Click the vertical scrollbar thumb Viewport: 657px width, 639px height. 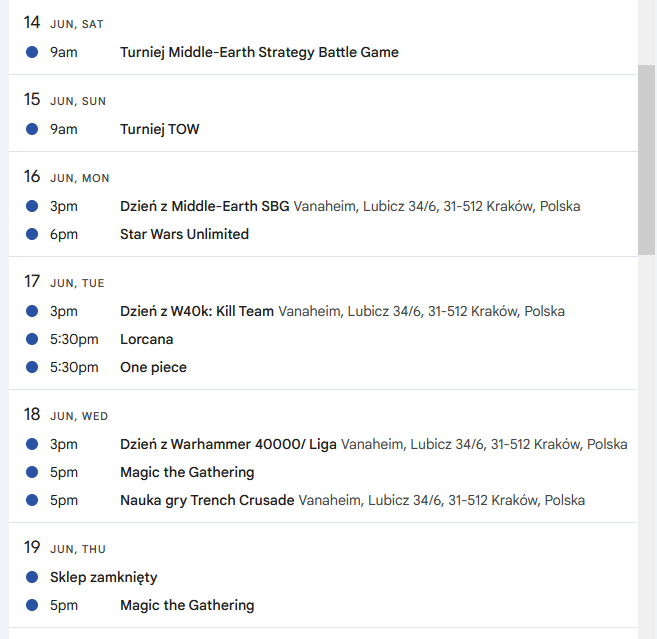point(646,160)
